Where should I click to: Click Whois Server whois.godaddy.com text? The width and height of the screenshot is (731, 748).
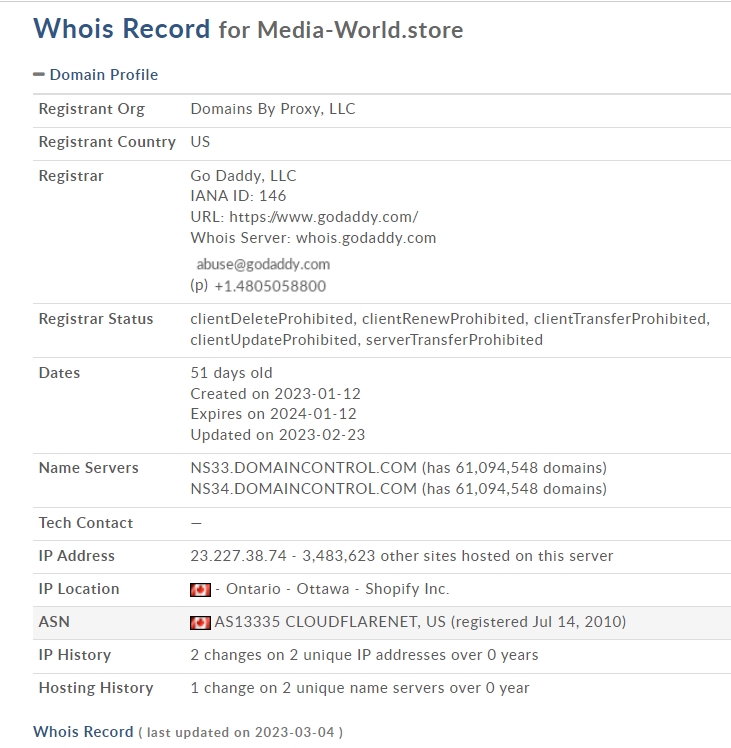click(313, 238)
